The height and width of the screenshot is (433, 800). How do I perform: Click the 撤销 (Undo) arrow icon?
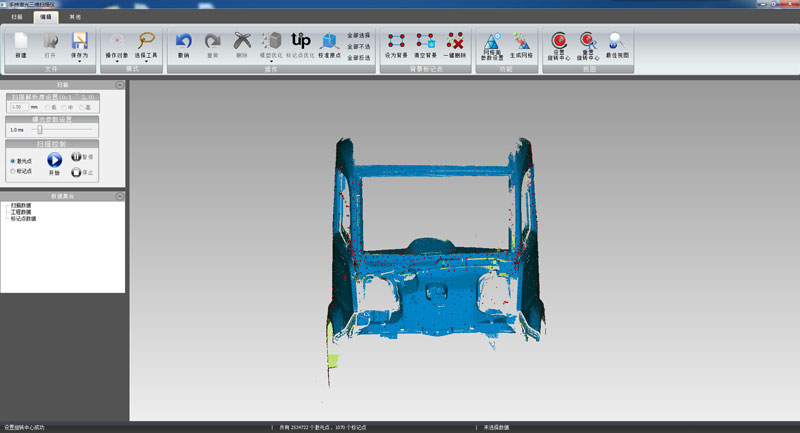click(x=183, y=41)
